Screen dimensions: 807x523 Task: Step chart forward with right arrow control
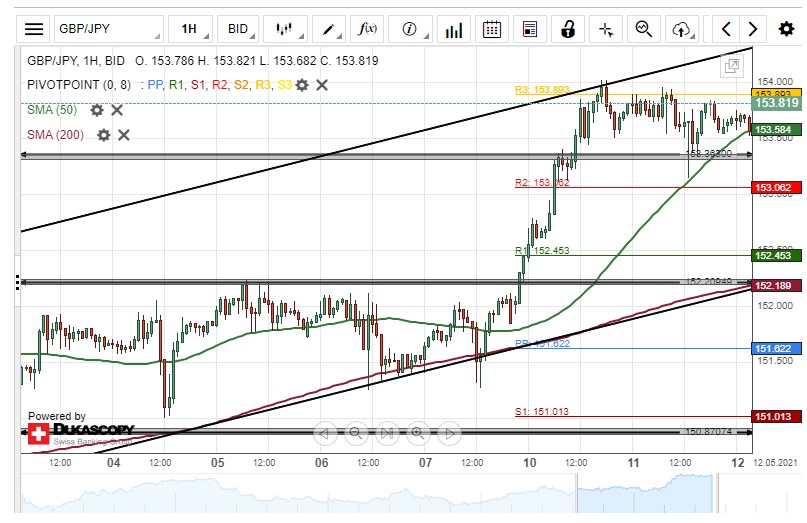click(449, 433)
